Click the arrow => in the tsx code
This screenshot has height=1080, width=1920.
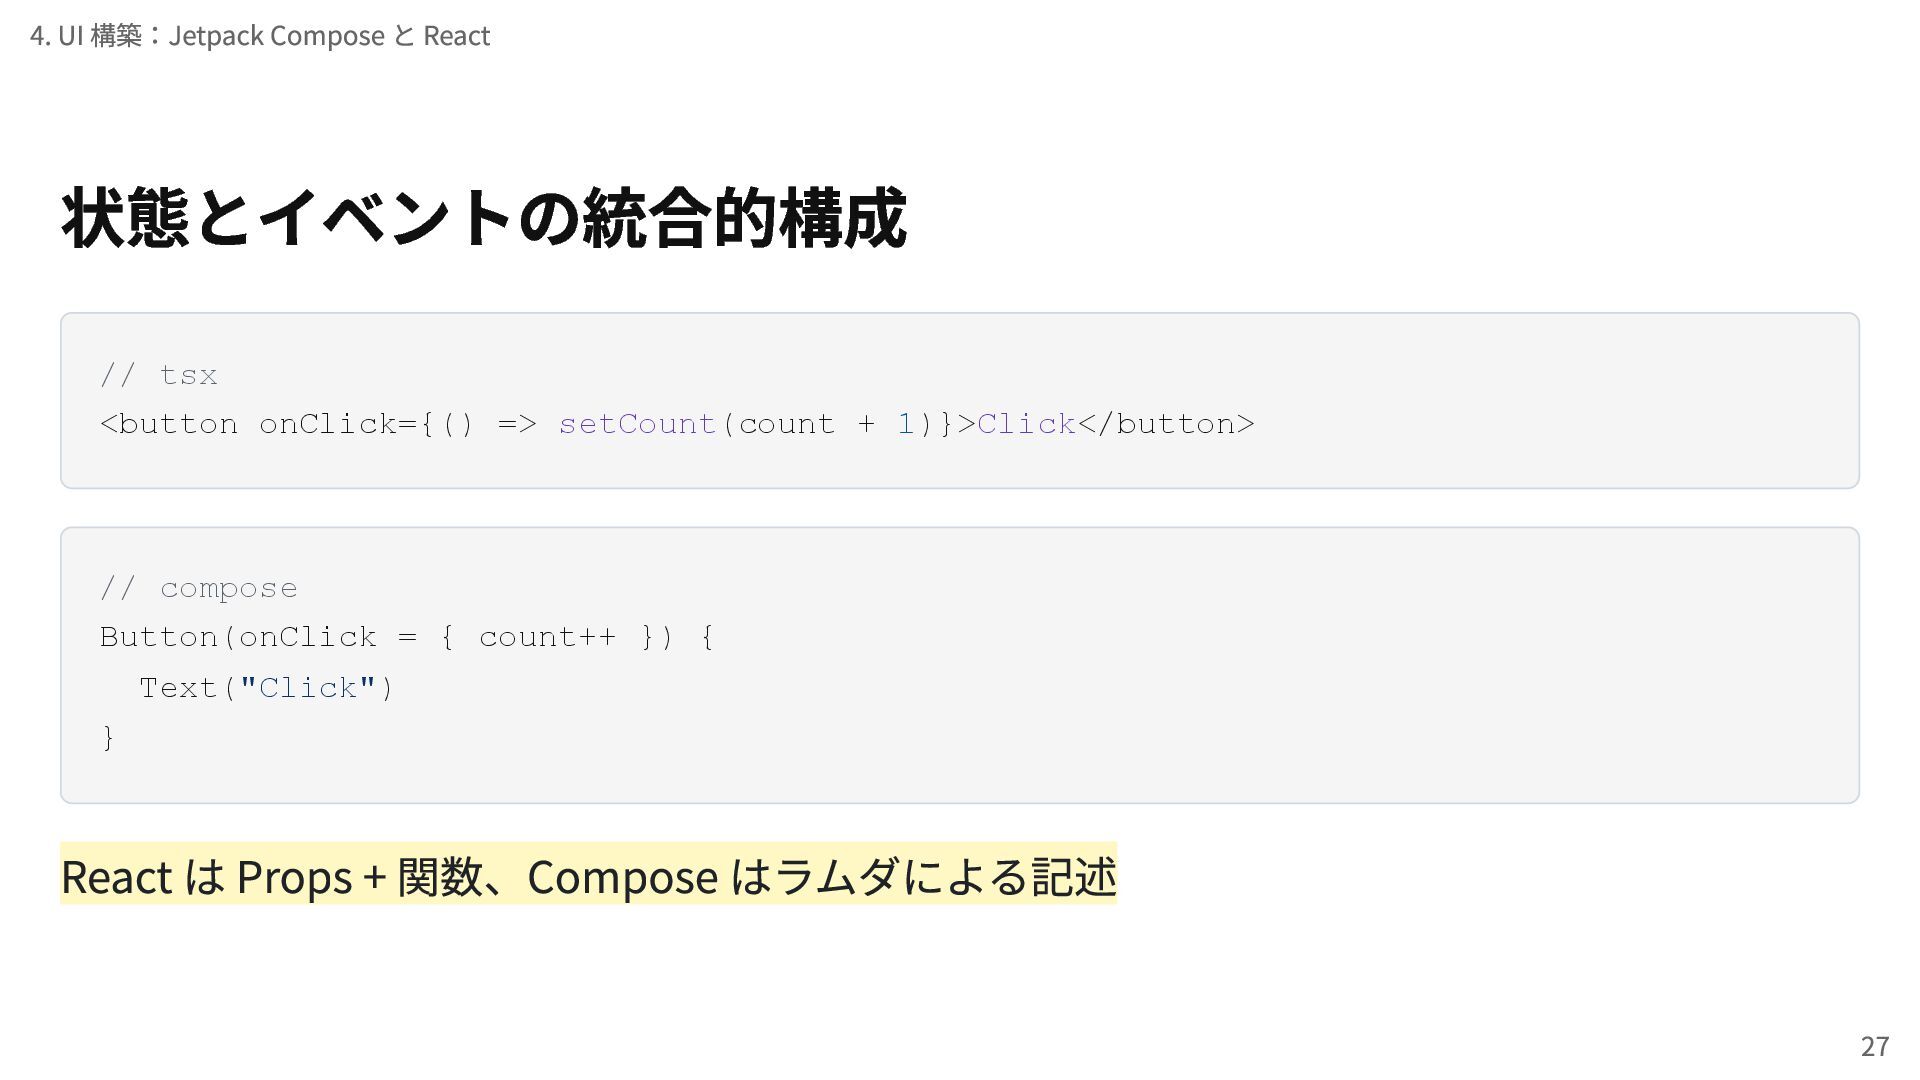point(517,424)
